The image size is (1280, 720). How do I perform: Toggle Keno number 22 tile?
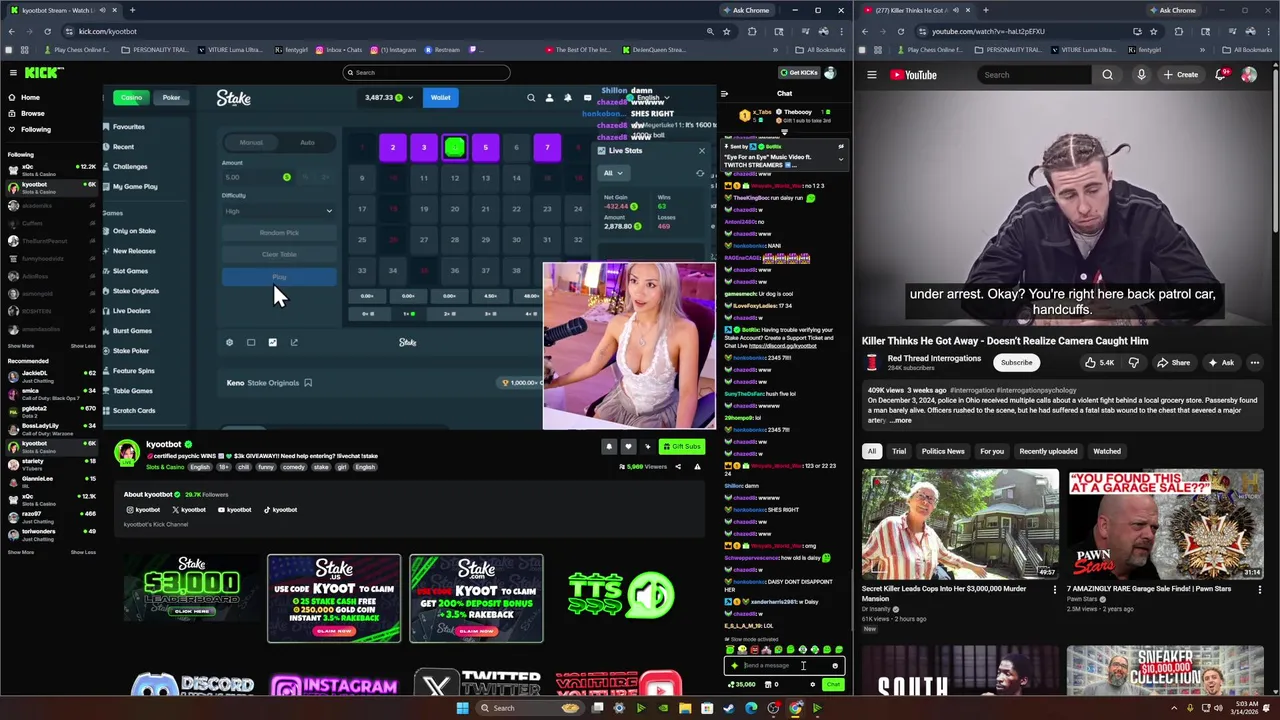(516, 209)
